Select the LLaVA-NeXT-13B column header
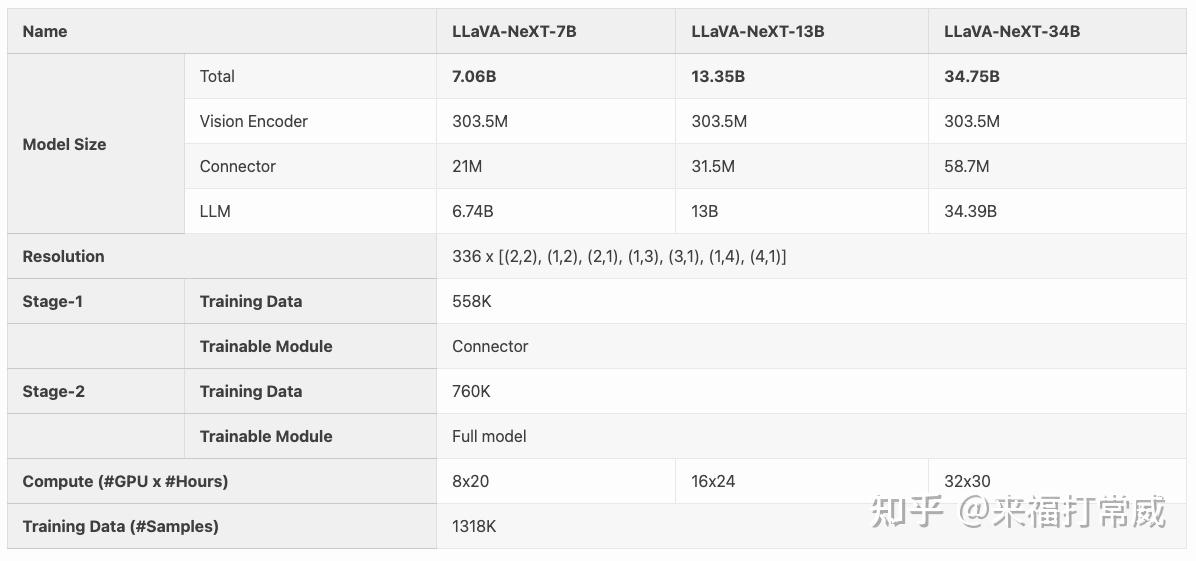This screenshot has width=1196, height=561. coord(757,31)
